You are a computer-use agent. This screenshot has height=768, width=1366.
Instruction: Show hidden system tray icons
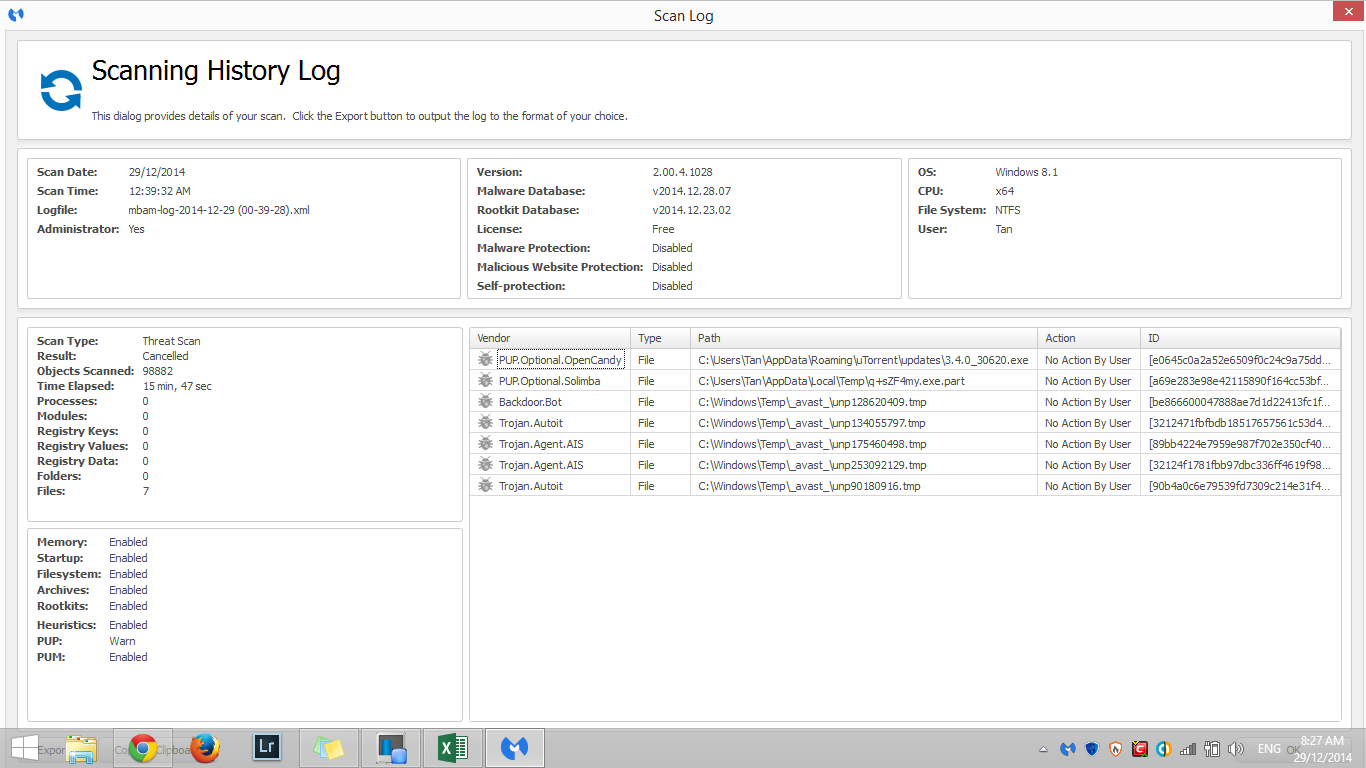click(x=1044, y=749)
